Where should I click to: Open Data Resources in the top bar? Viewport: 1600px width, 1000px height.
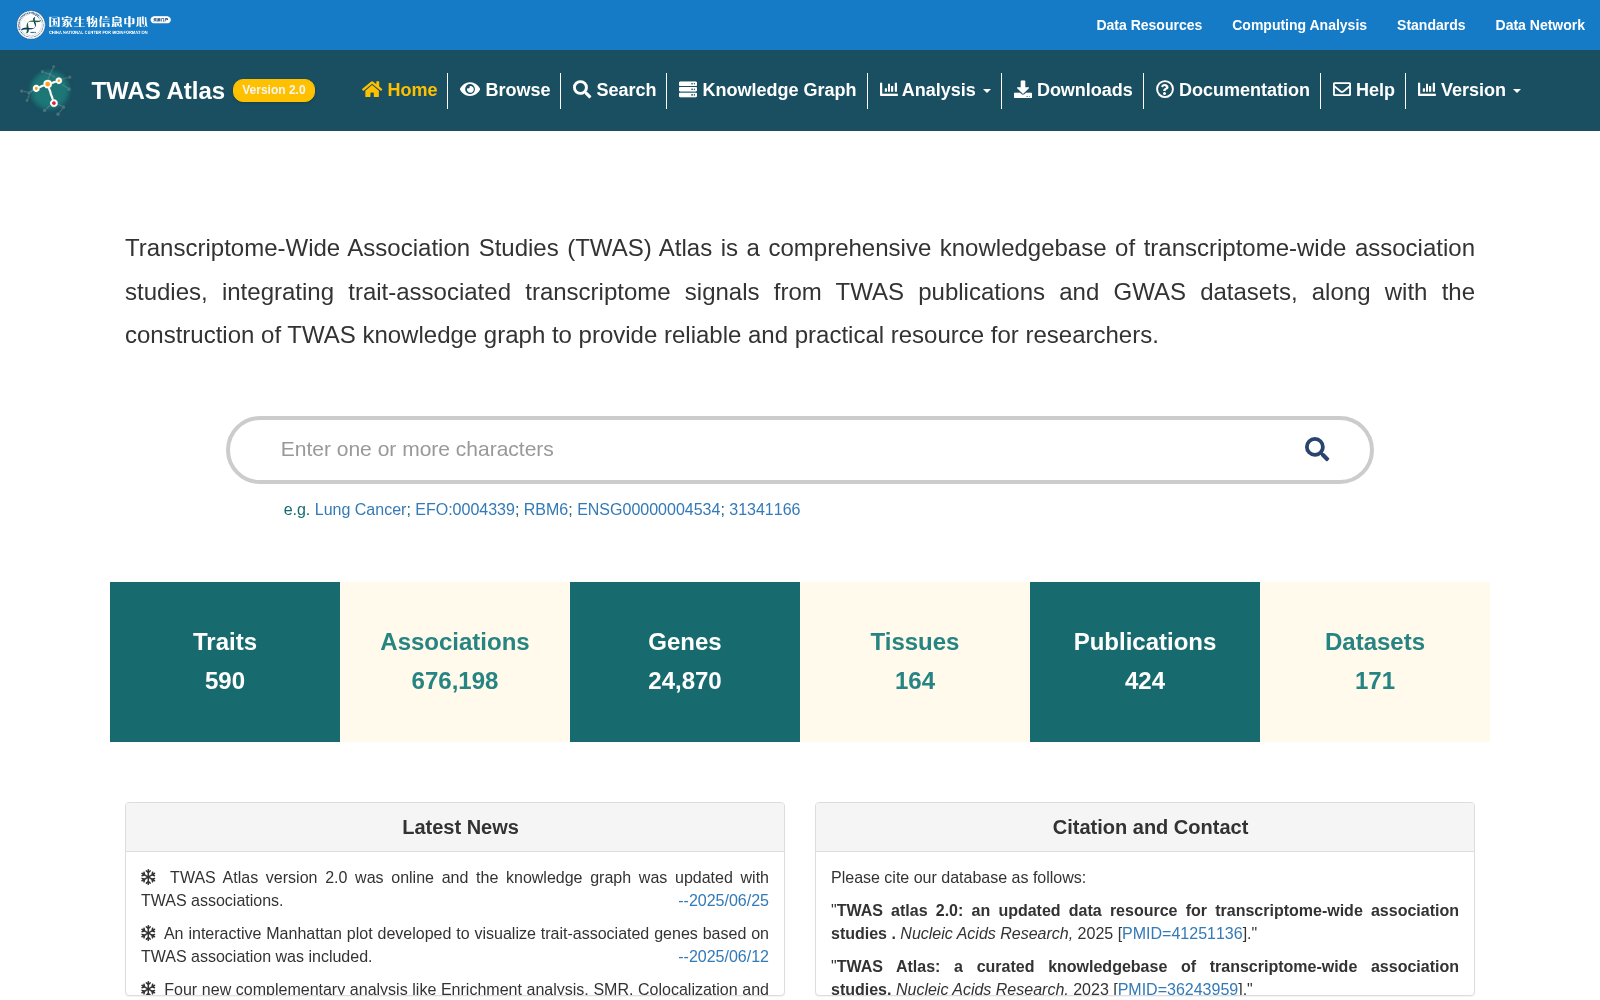tap(1149, 25)
